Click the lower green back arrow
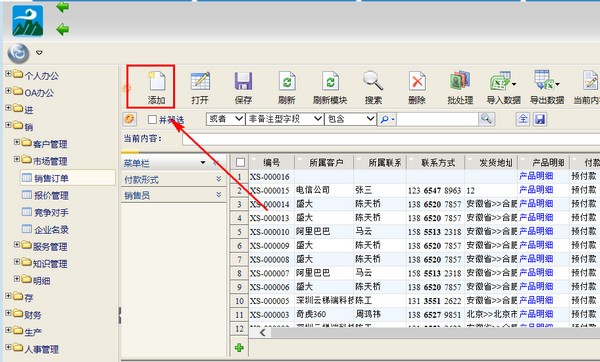The width and height of the screenshot is (600, 362). (x=63, y=29)
